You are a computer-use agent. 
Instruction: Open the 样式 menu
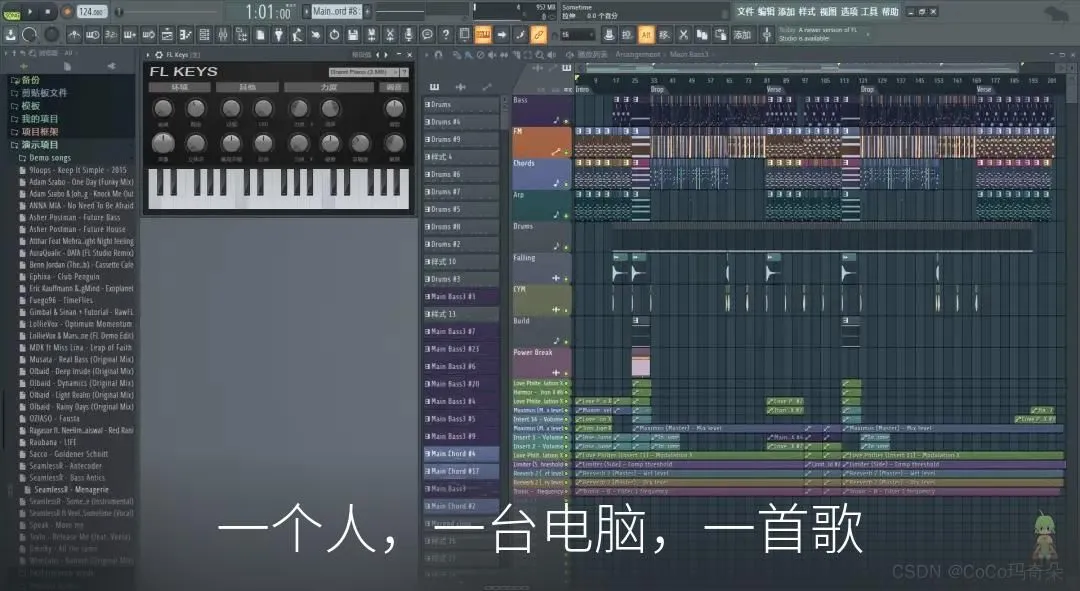[807, 12]
